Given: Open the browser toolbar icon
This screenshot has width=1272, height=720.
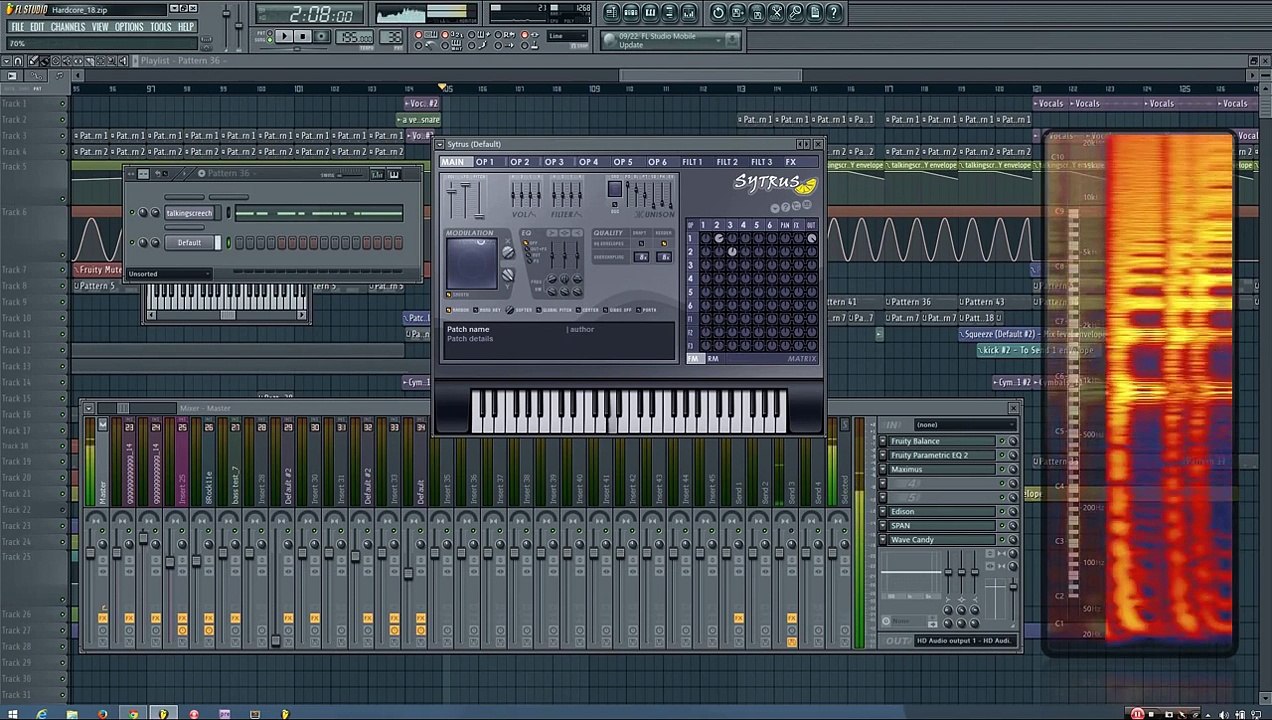Looking at the screenshot, I should tap(670, 13).
